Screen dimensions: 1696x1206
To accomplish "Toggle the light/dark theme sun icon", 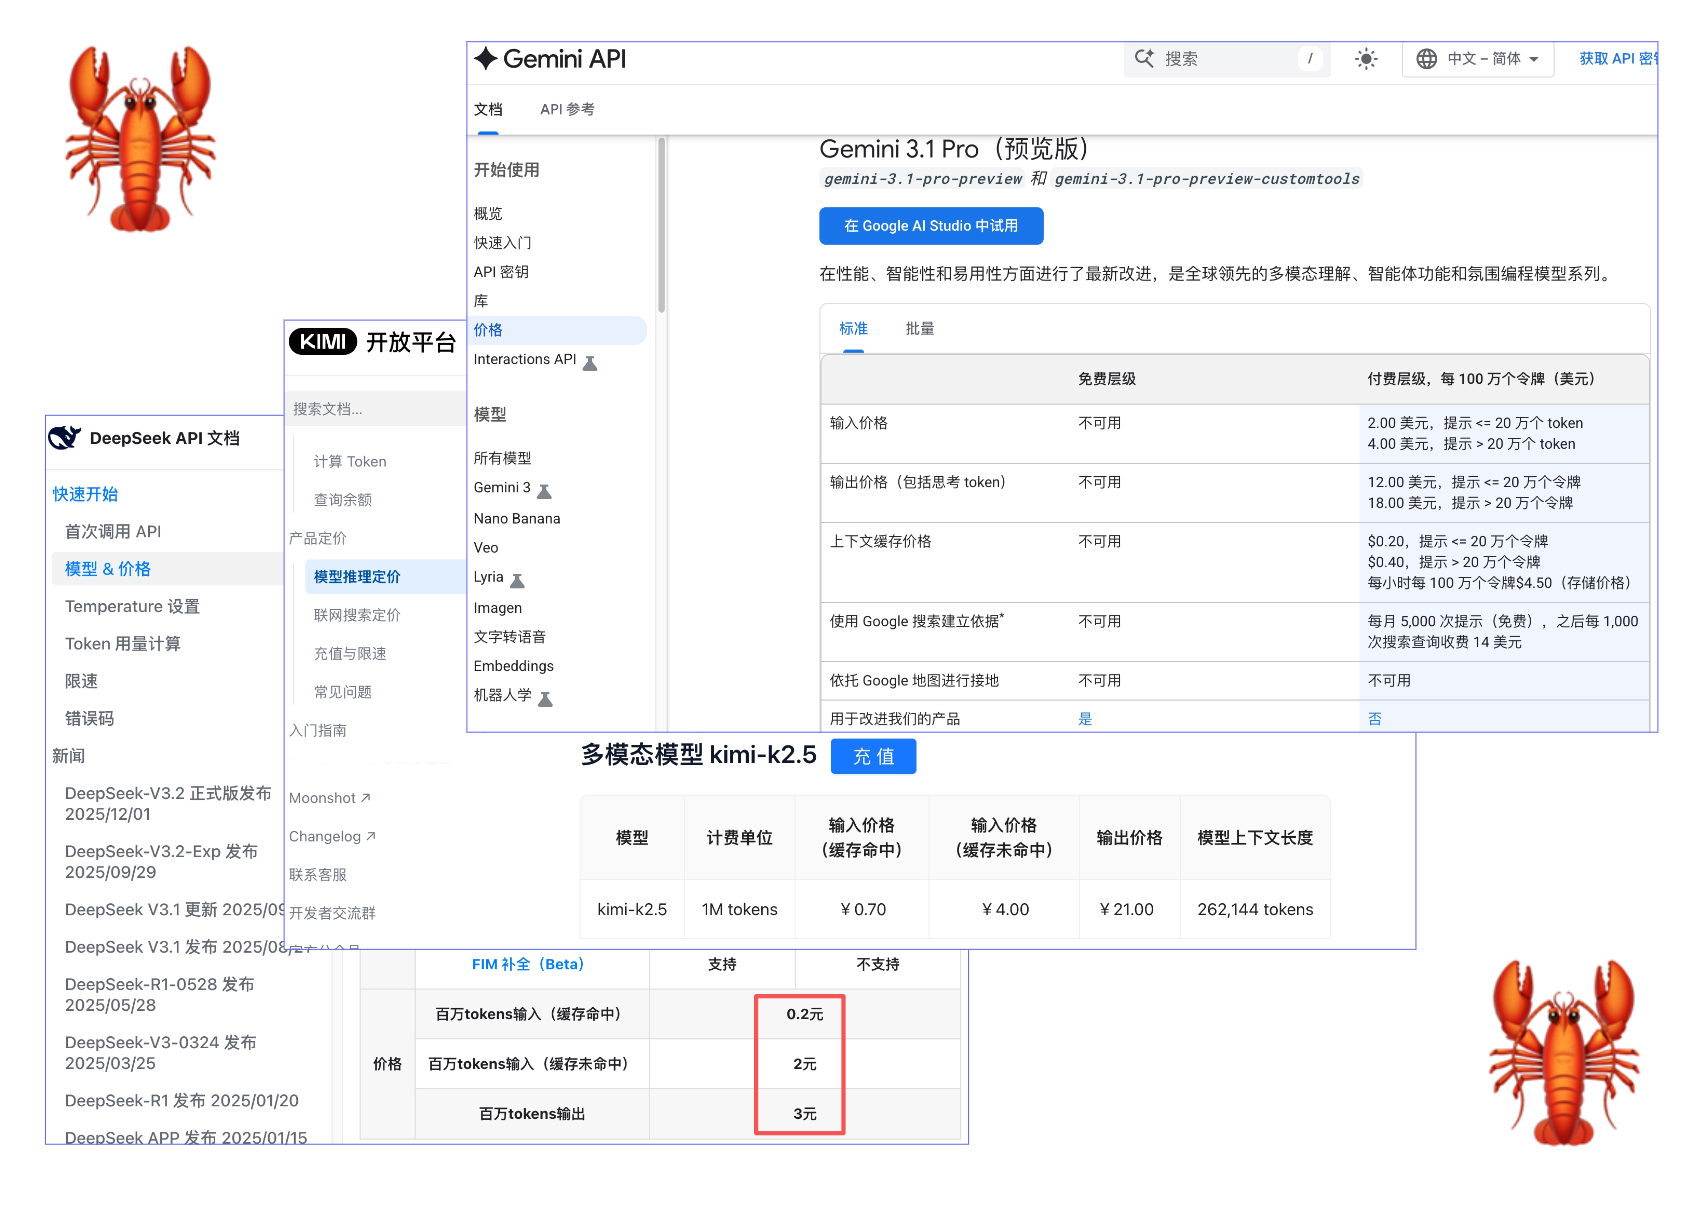I will click(1365, 59).
